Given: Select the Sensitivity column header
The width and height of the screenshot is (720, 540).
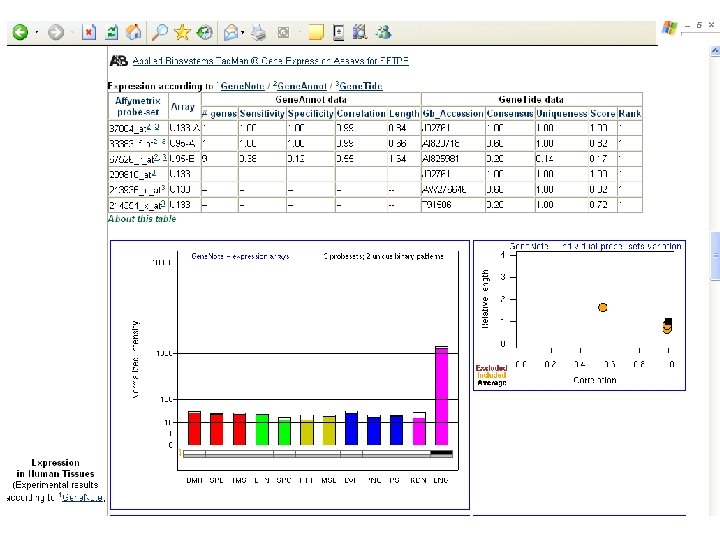Looking at the screenshot, I should (262, 113).
